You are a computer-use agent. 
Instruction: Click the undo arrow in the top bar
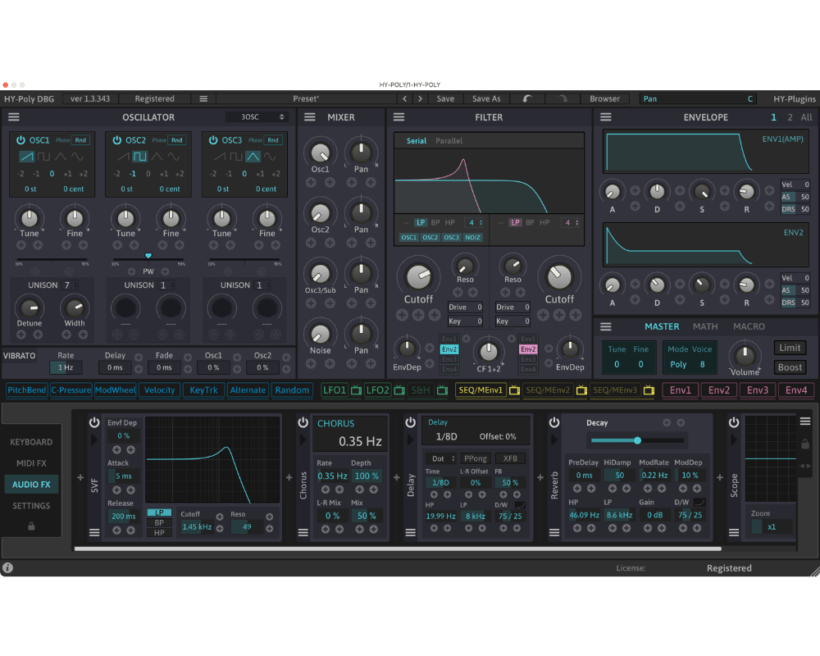tap(527, 99)
